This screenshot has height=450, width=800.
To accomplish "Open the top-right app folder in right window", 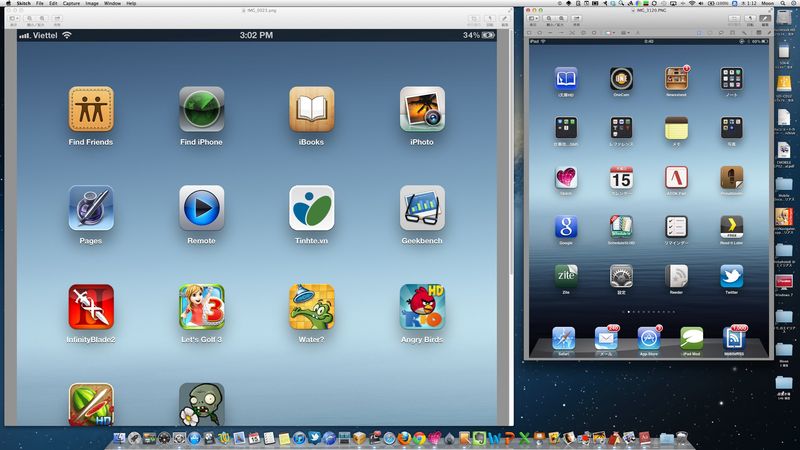I will click(731, 79).
